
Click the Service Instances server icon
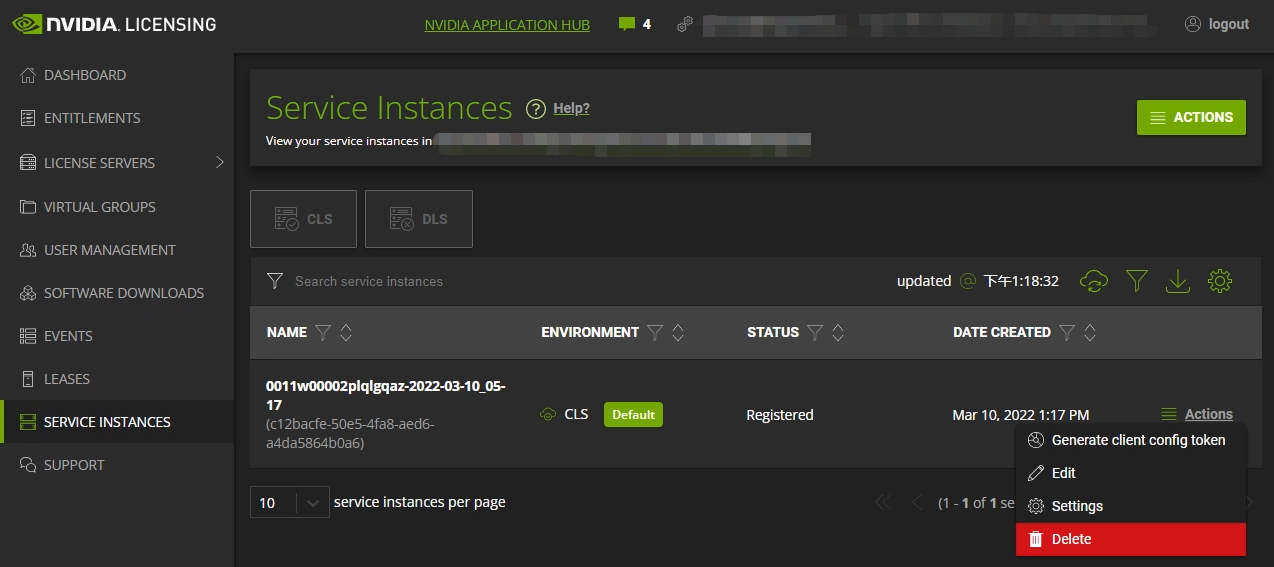[x=28, y=422]
